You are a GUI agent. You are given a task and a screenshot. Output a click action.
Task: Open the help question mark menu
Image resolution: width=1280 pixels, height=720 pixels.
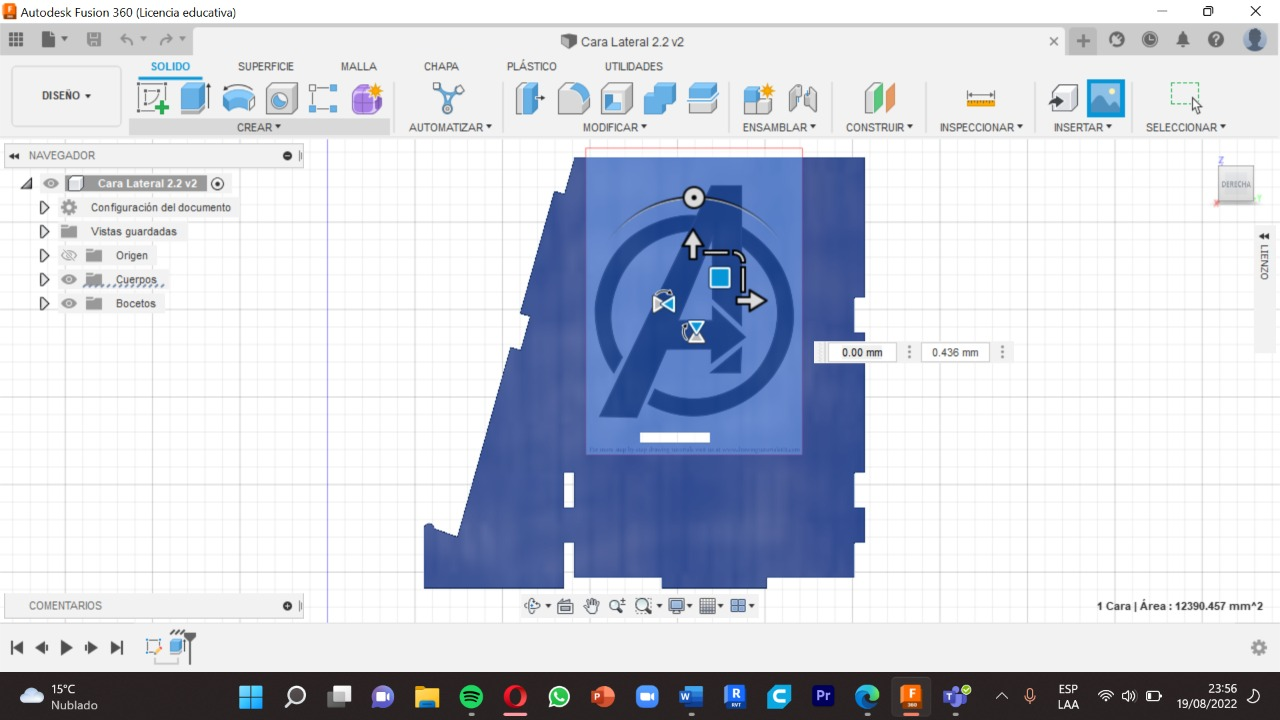(1216, 40)
